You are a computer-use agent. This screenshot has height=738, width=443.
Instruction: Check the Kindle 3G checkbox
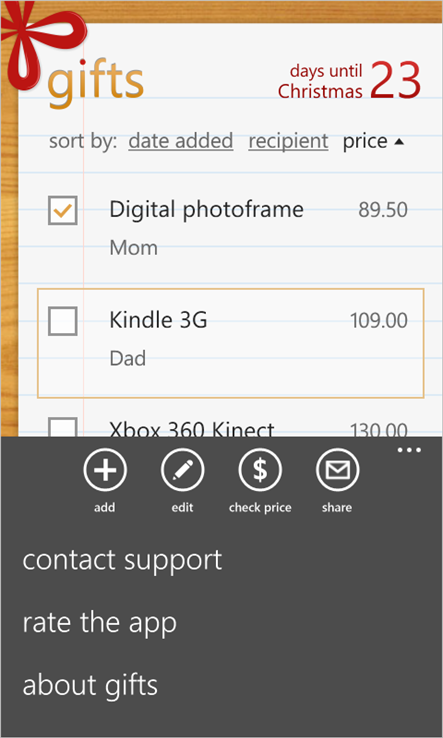point(63,321)
